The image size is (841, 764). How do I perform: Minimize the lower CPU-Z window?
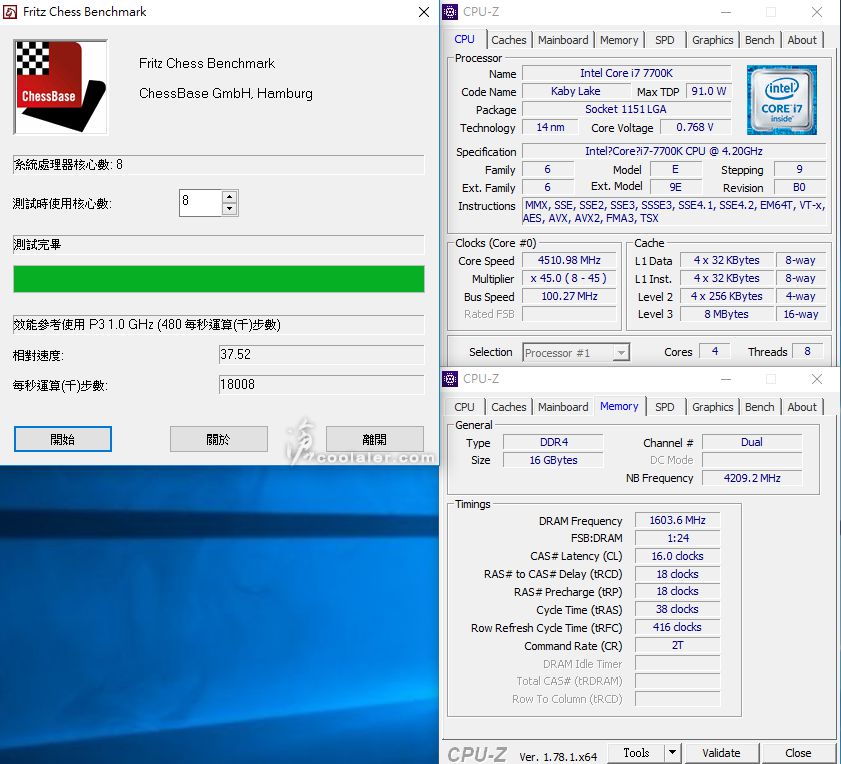point(726,379)
